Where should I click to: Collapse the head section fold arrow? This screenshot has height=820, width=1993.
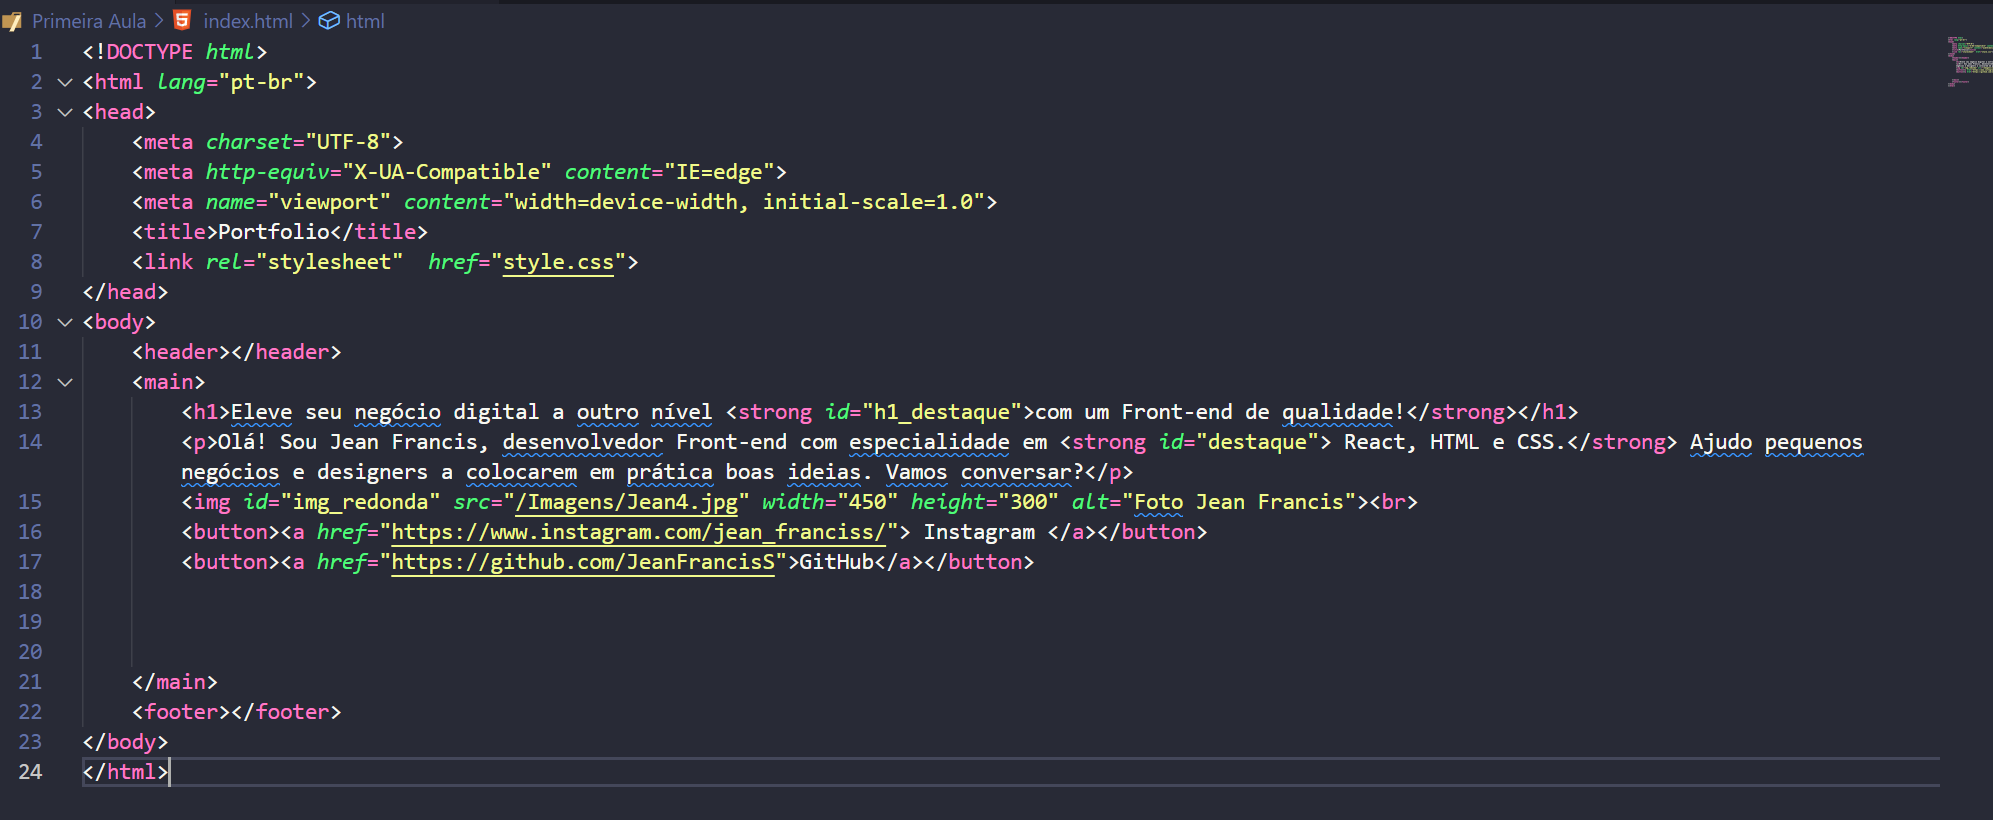pos(65,112)
